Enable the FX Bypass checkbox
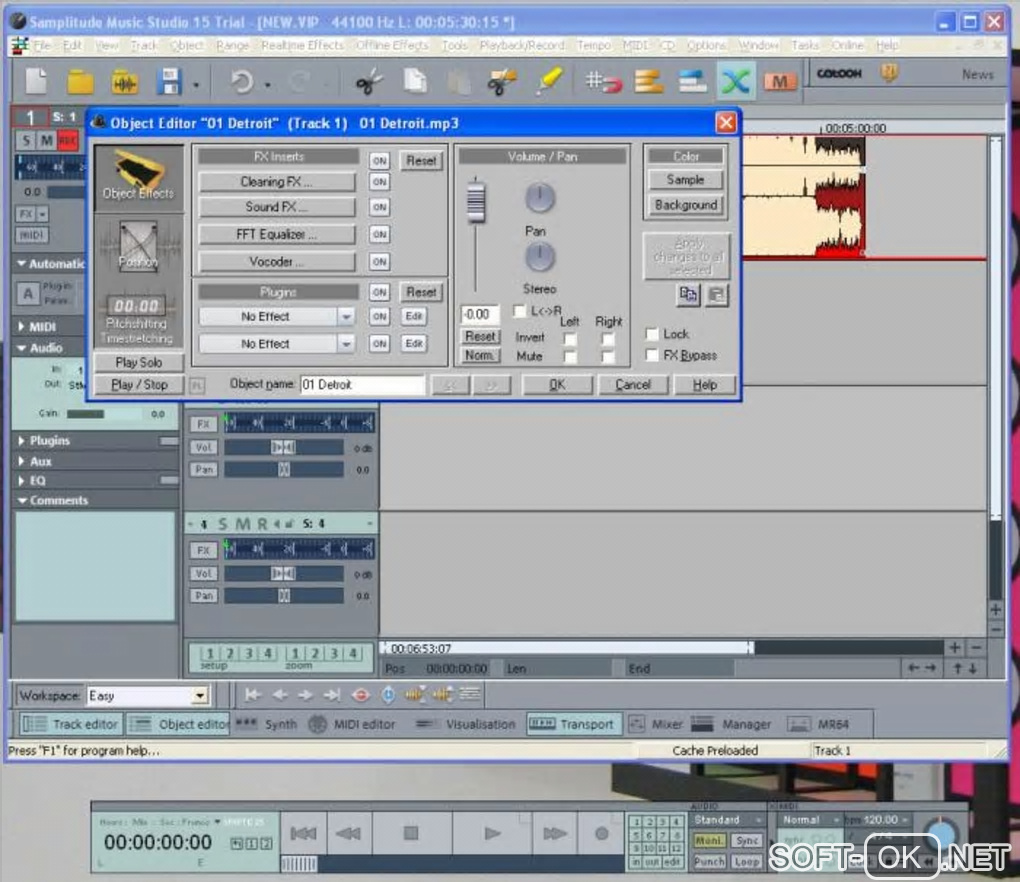The height and width of the screenshot is (882, 1020). 652,354
